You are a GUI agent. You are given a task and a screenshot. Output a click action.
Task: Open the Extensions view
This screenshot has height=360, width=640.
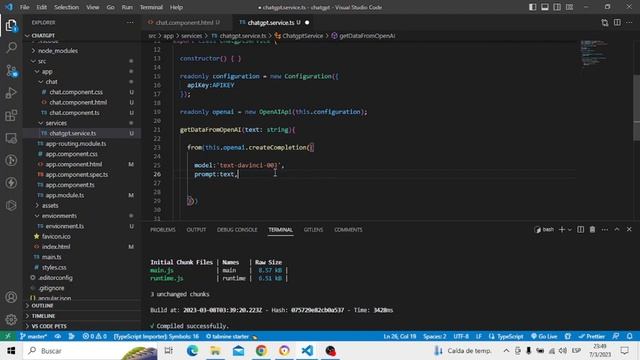(11, 116)
